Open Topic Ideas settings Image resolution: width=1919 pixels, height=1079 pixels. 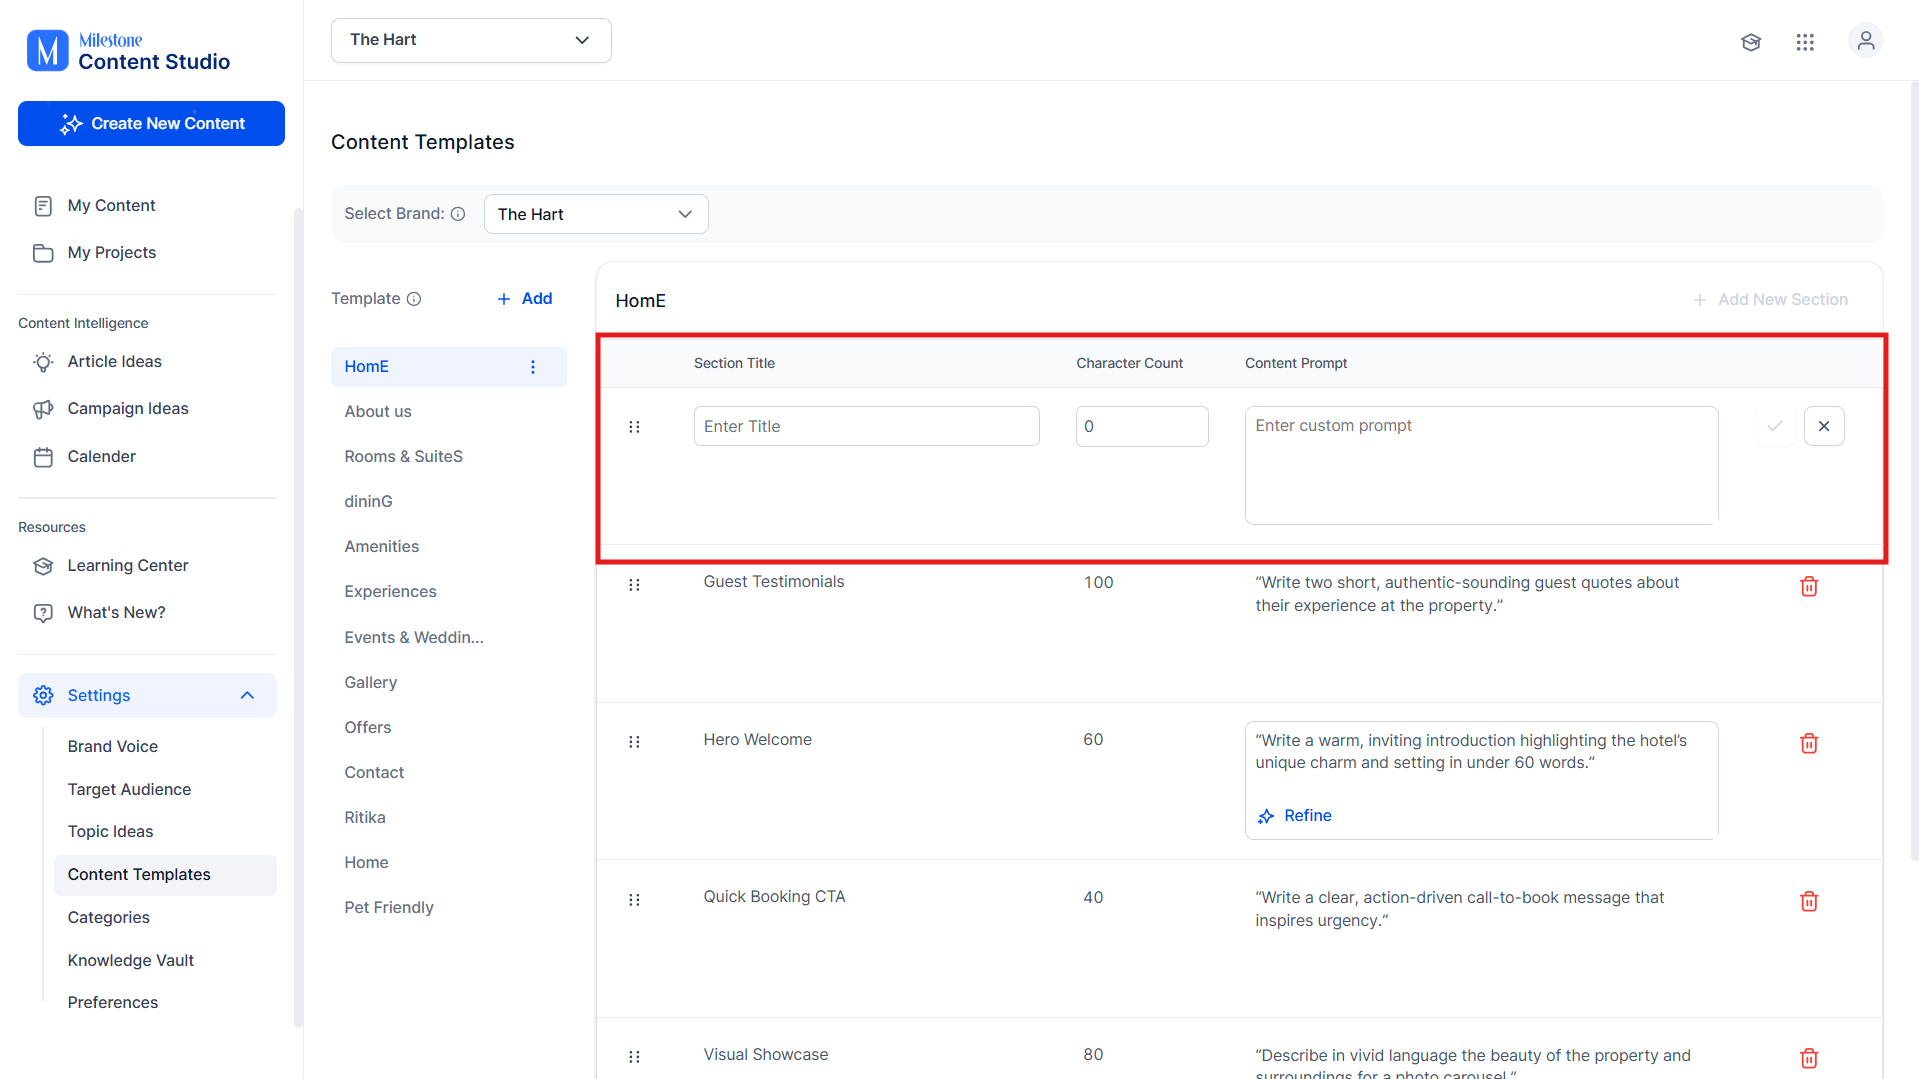tap(110, 832)
